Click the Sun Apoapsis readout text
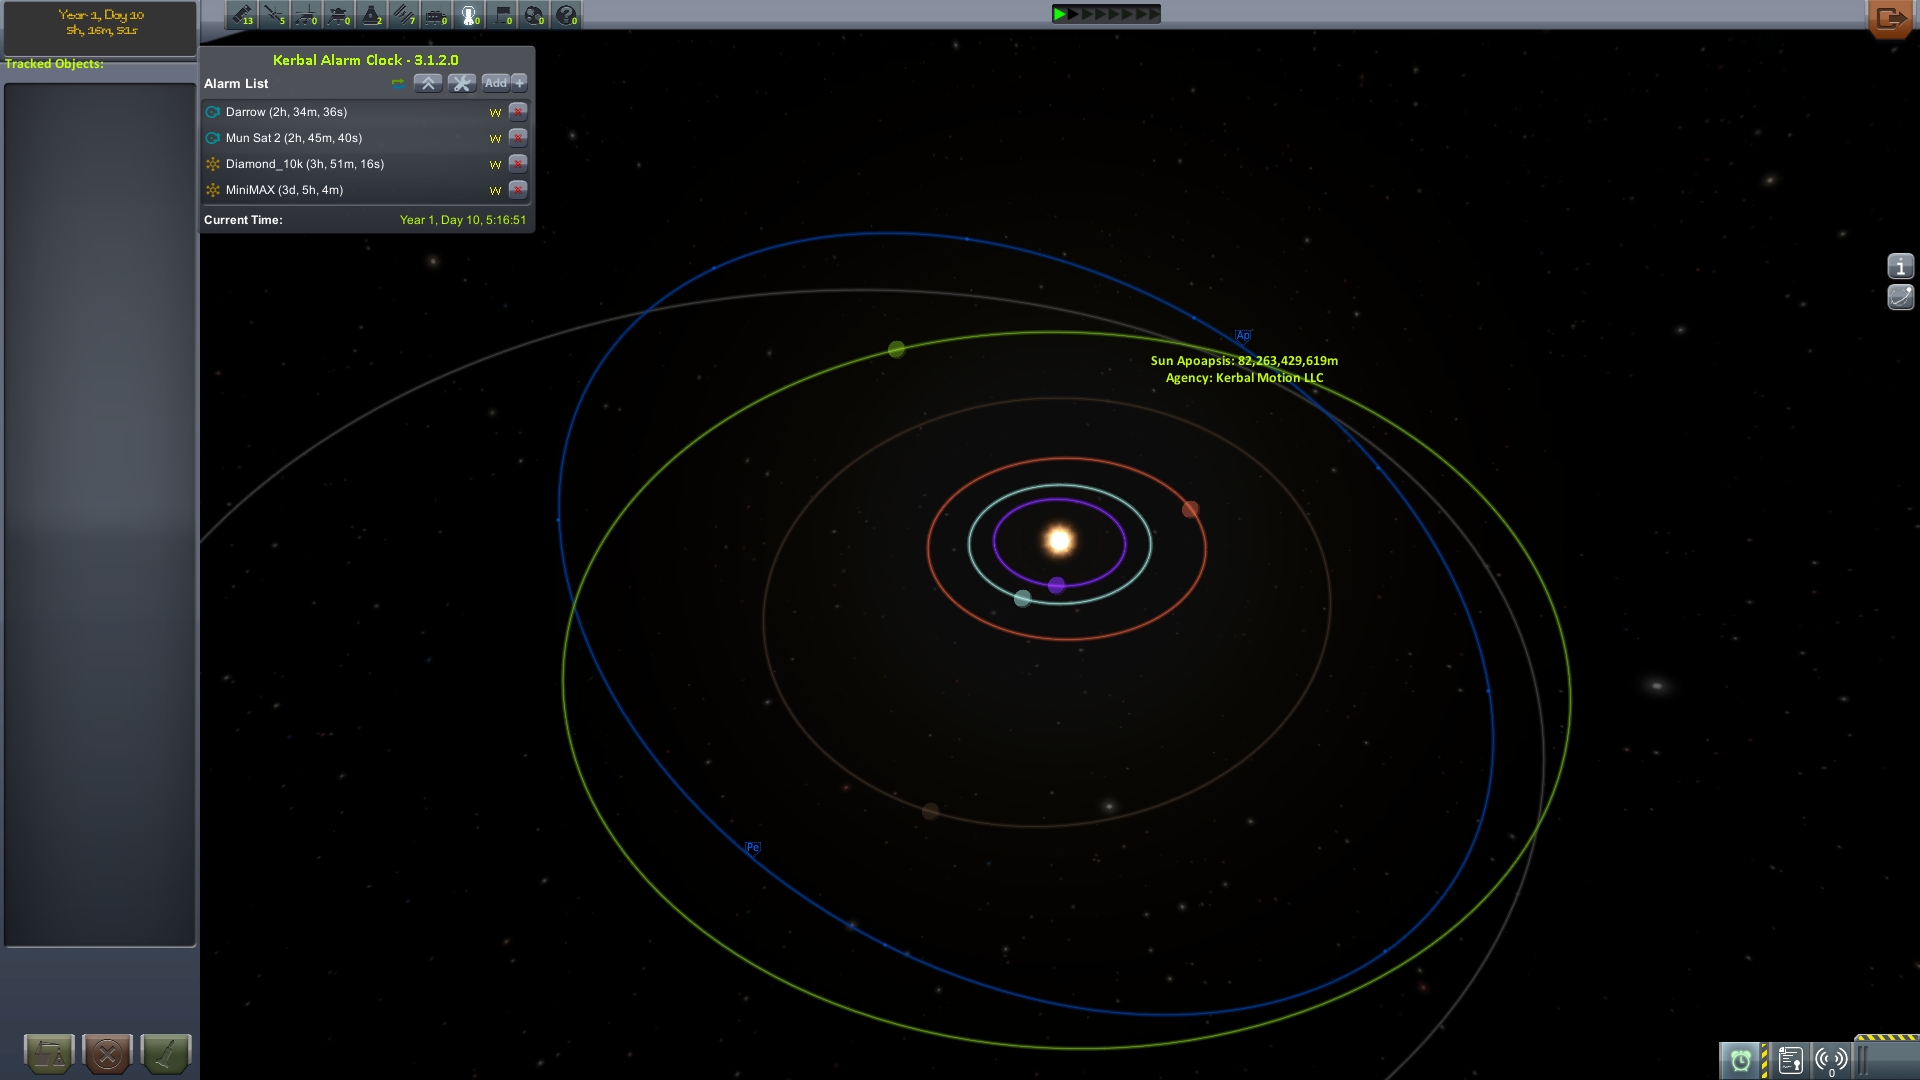The width and height of the screenshot is (1920, 1080). click(1244, 361)
